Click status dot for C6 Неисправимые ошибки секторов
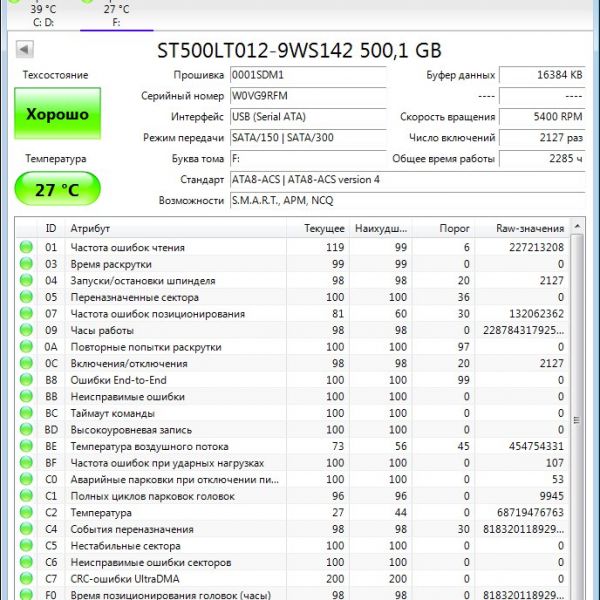This screenshot has height=600, width=600. point(26,562)
